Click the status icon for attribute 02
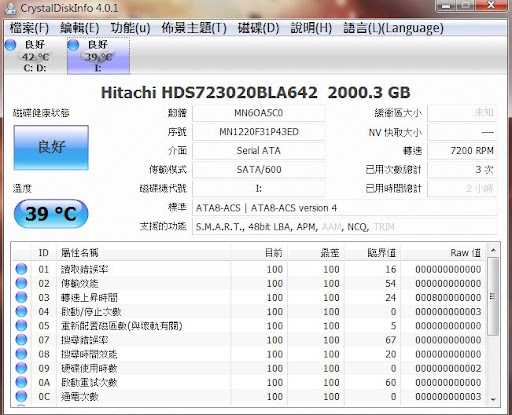Viewport: 512px width, 415px height. pos(21,283)
